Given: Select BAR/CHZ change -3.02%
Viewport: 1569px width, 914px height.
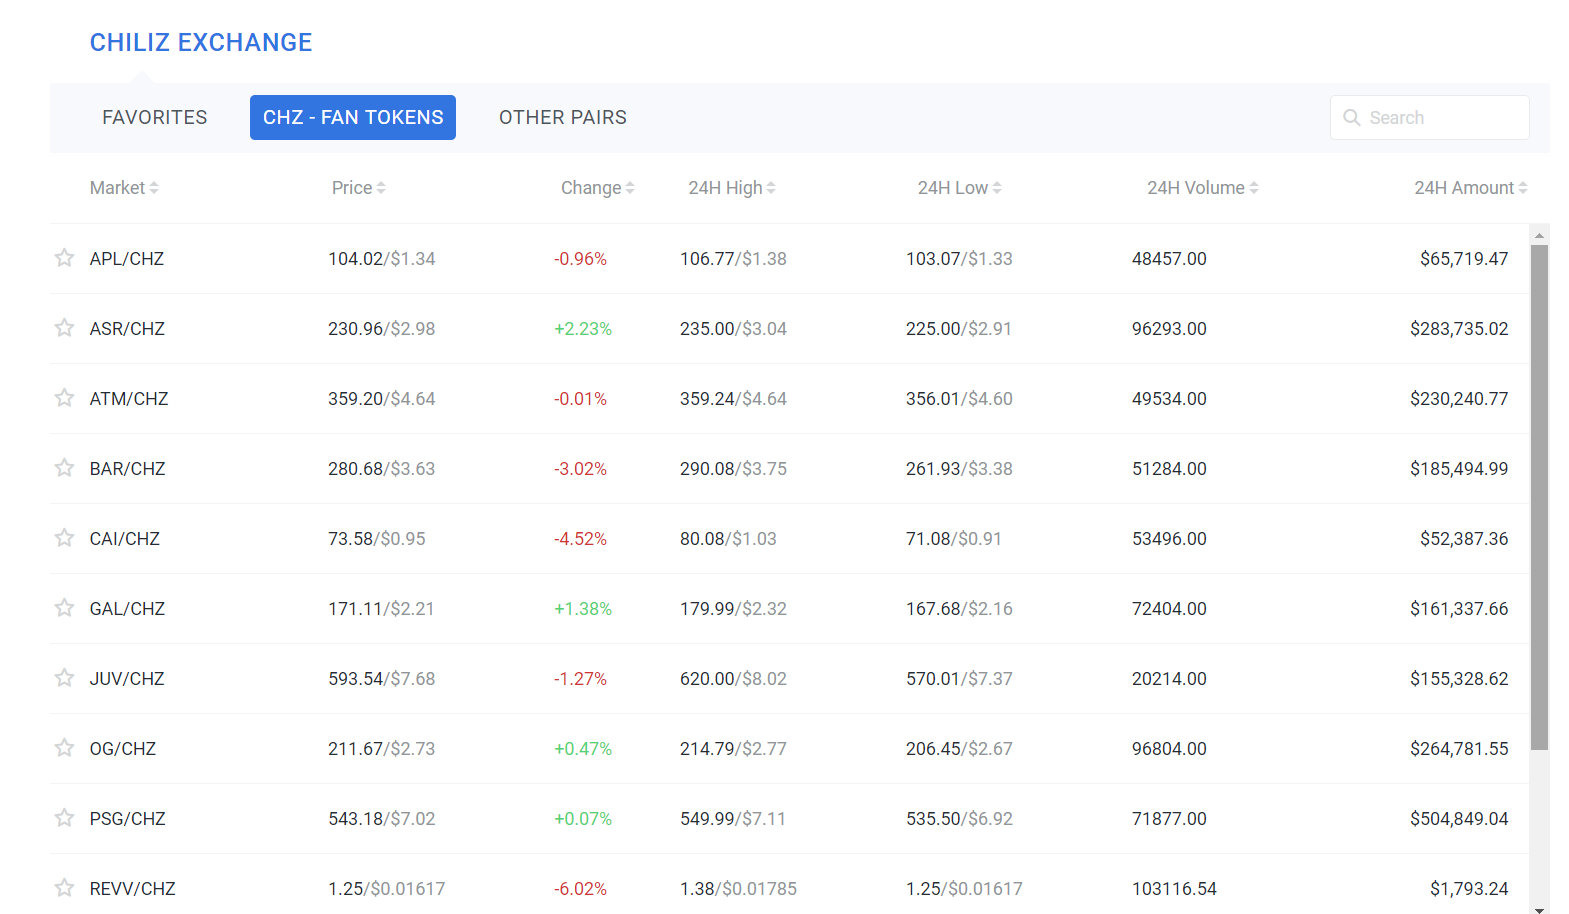Looking at the screenshot, I should coord(581,468).
